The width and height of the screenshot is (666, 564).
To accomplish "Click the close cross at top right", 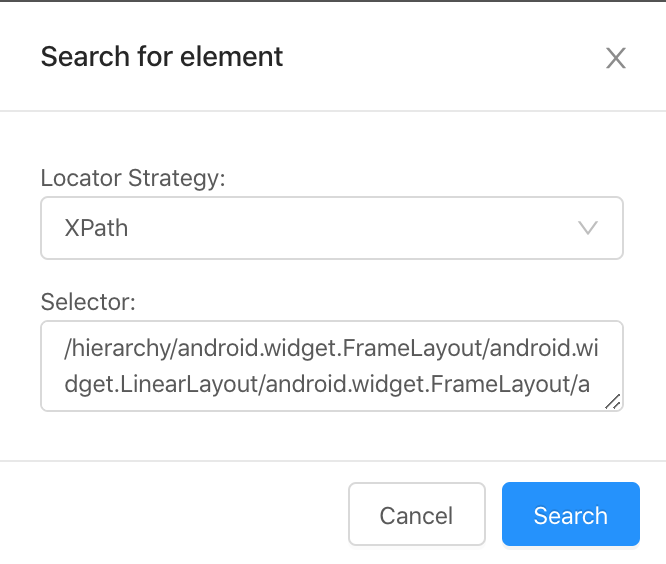I will point(616,58).
